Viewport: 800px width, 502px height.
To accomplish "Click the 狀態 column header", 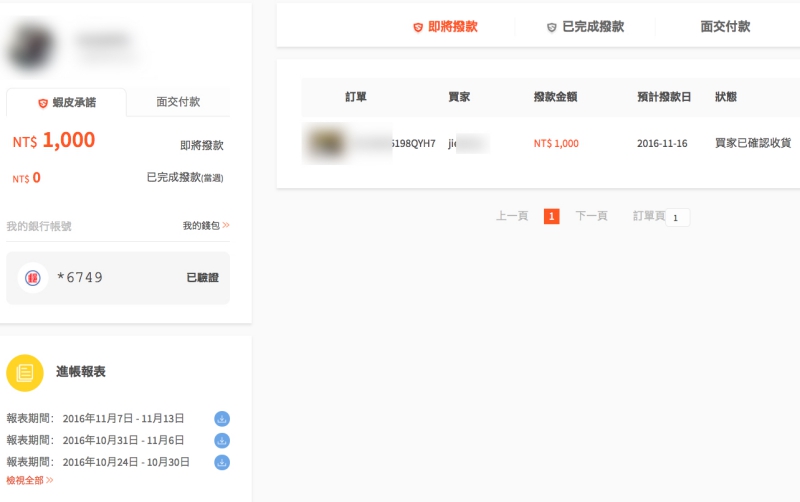I will pos(726,97).
